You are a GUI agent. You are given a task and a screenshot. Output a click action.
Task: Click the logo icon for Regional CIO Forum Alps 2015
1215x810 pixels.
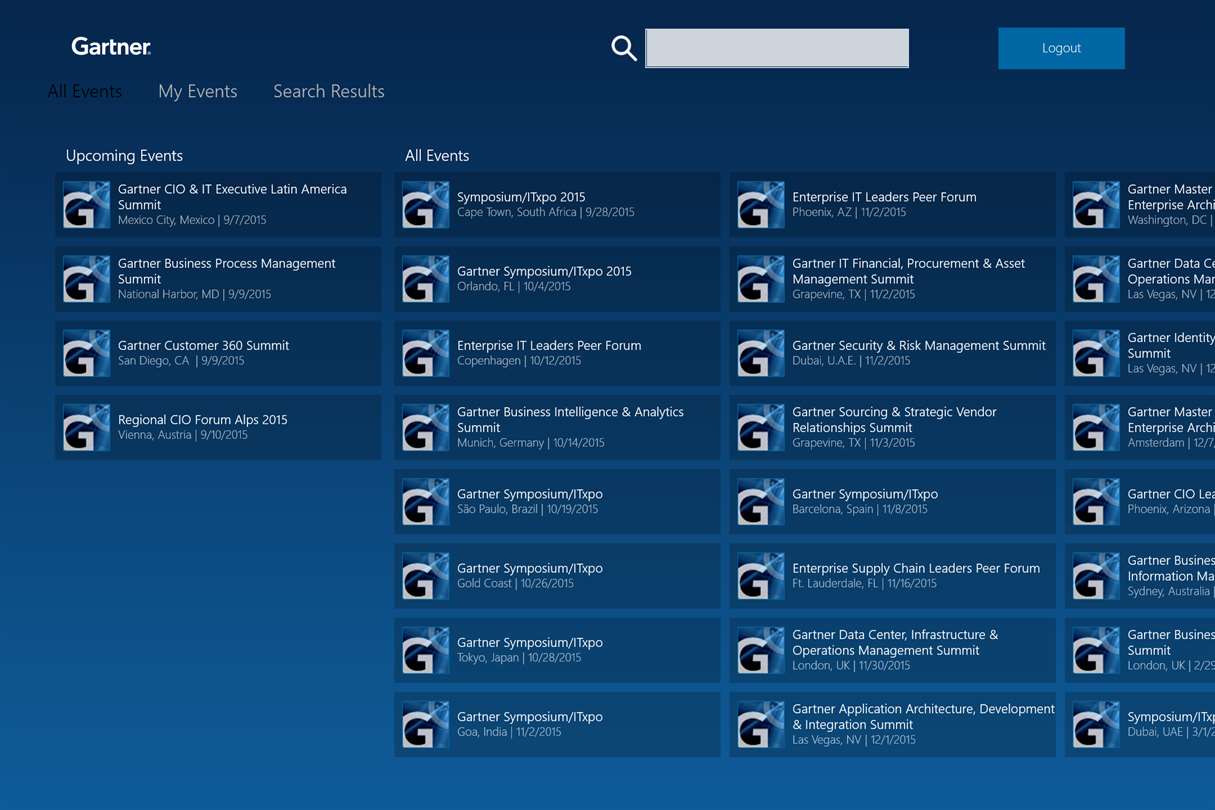coord(87,427)
